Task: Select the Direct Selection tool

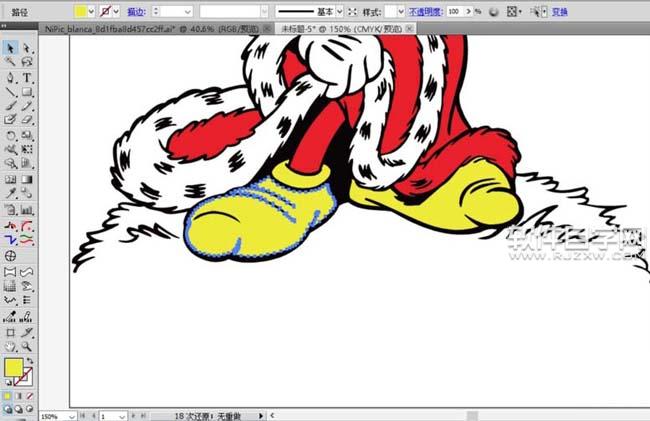Action: click(27, 48)
